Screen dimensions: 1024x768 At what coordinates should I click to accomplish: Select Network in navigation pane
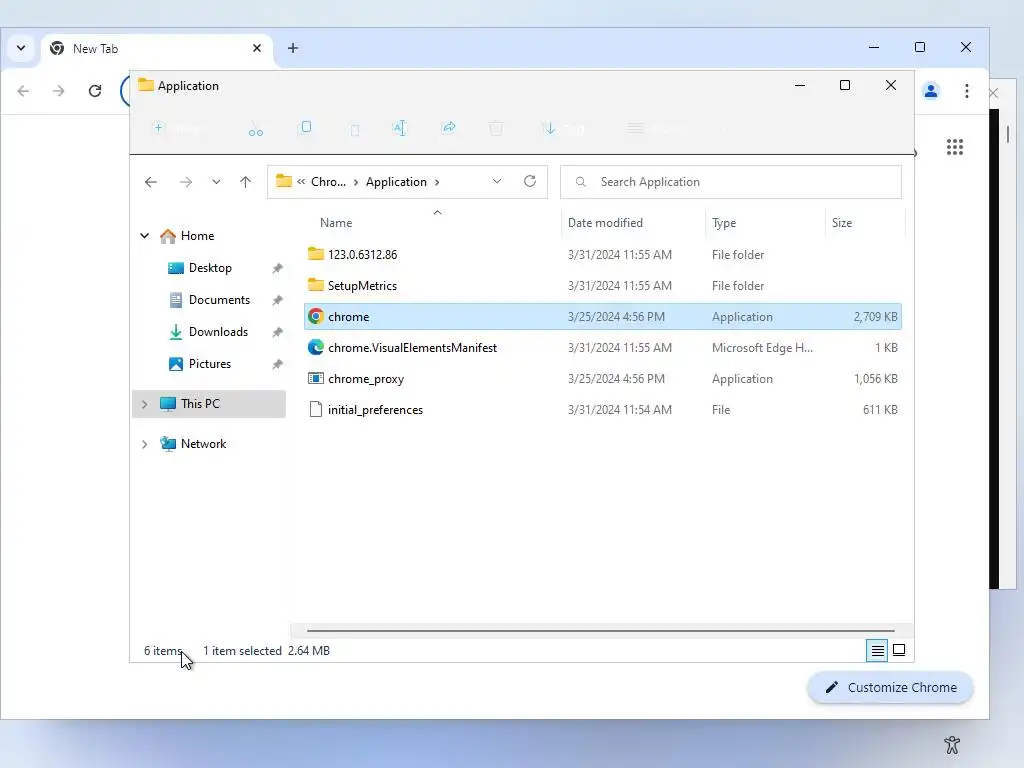tap(203, 443)
